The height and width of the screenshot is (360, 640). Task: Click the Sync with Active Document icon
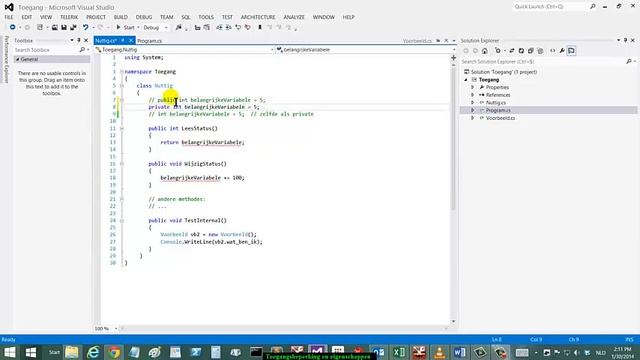pos(512,51)
